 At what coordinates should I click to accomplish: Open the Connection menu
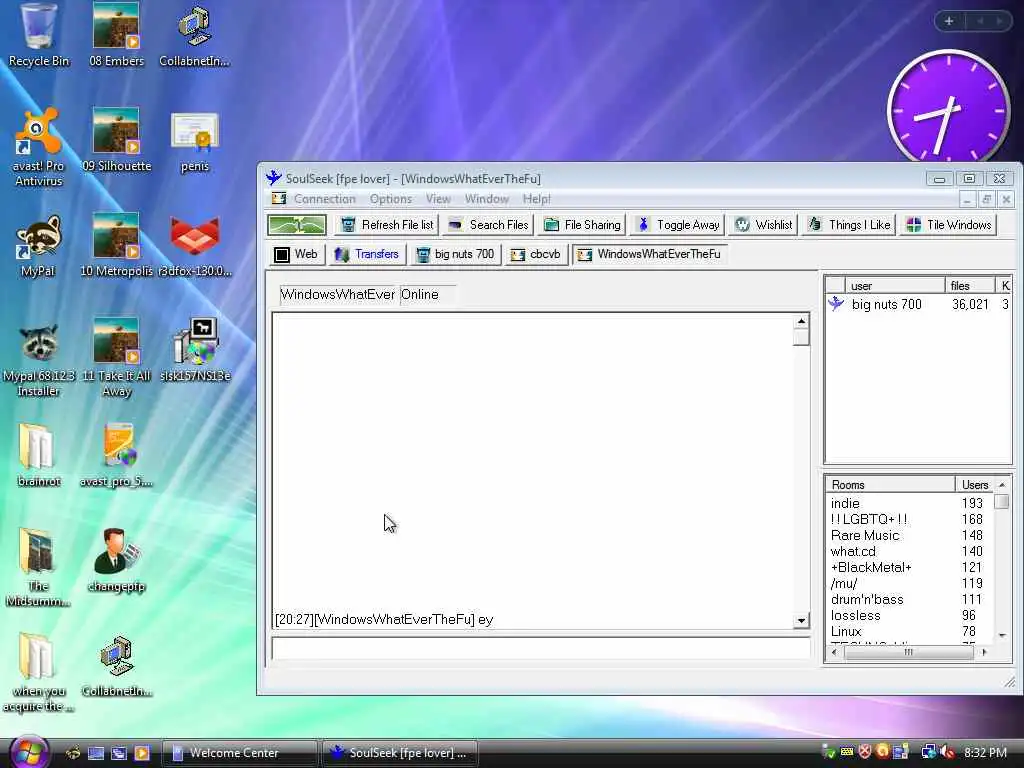click(x=325, y=199)
